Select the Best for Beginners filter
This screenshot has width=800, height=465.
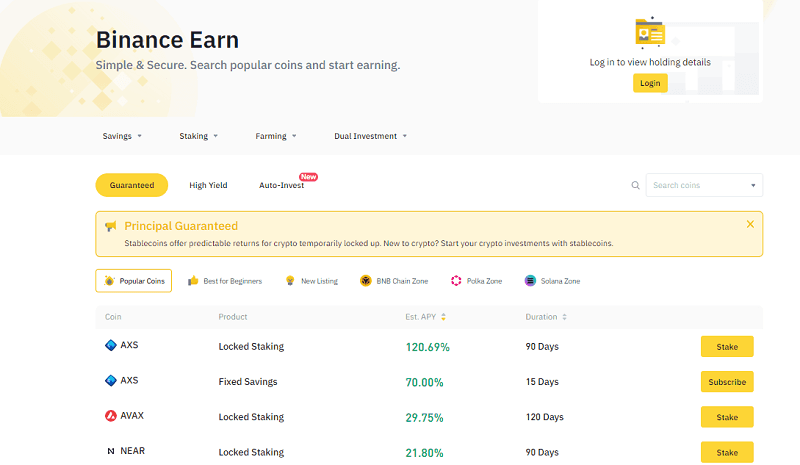point(224,281)
